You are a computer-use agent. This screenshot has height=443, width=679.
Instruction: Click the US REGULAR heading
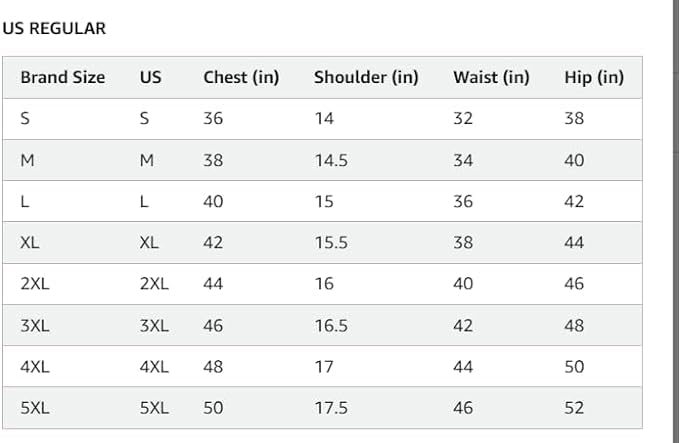tap(54, 29)
